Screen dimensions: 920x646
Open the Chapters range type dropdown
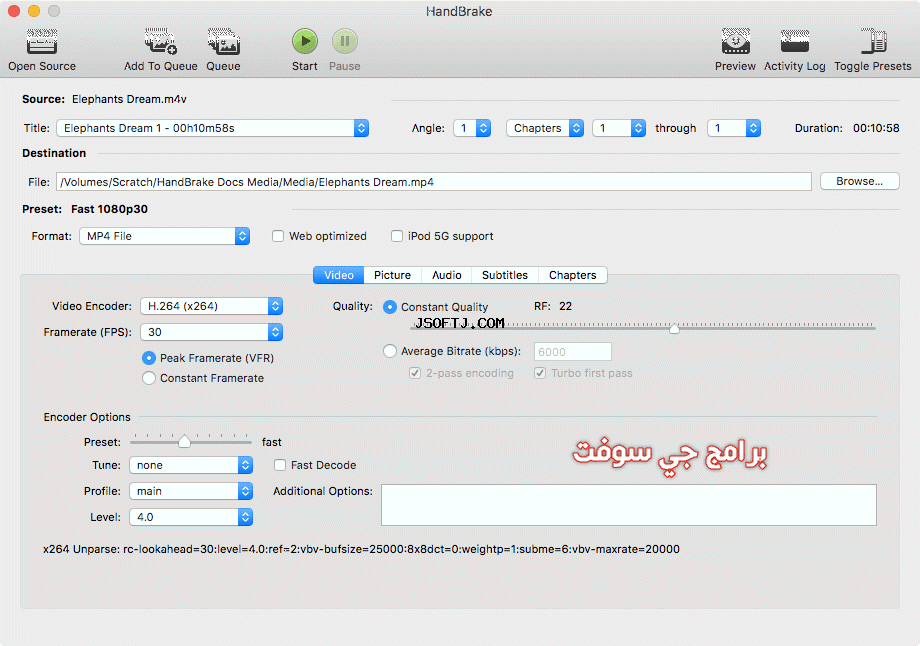(544, 128)
